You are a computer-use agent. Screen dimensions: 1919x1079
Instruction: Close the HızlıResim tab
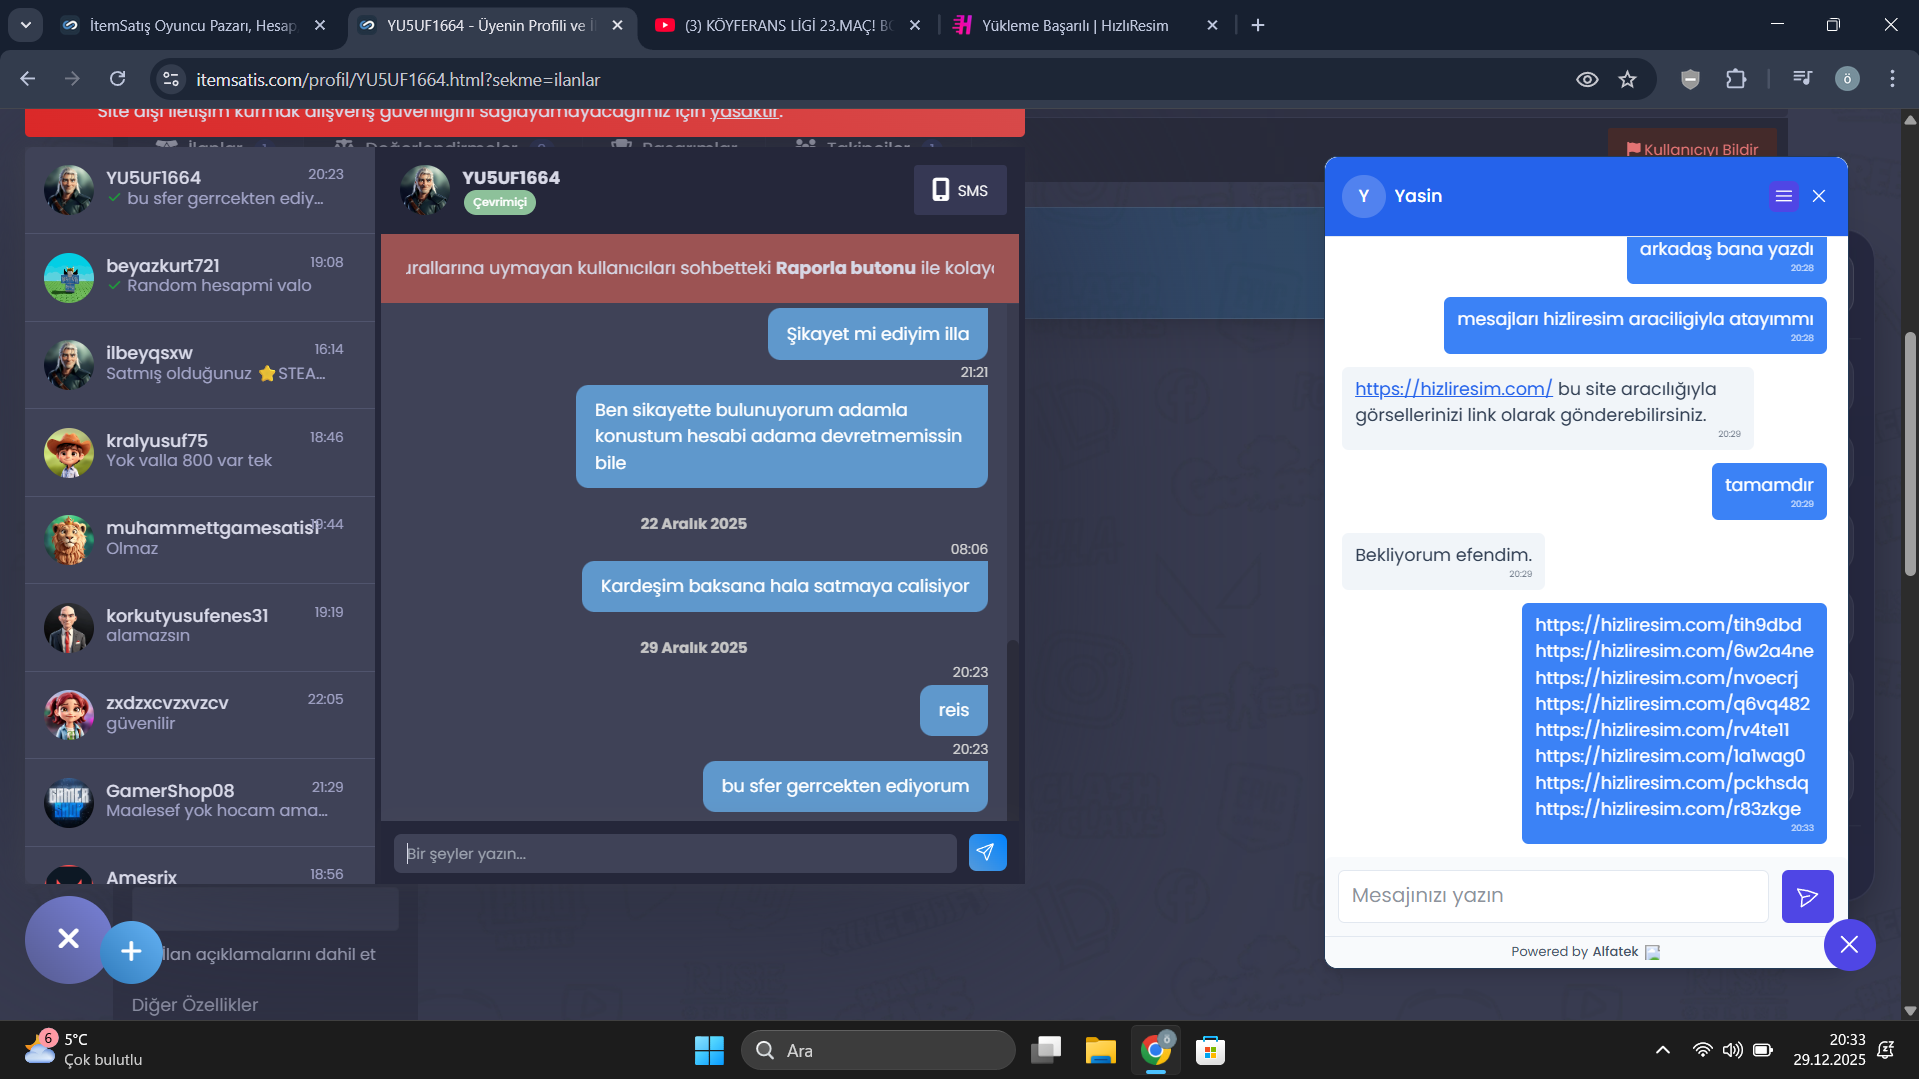1212,25
